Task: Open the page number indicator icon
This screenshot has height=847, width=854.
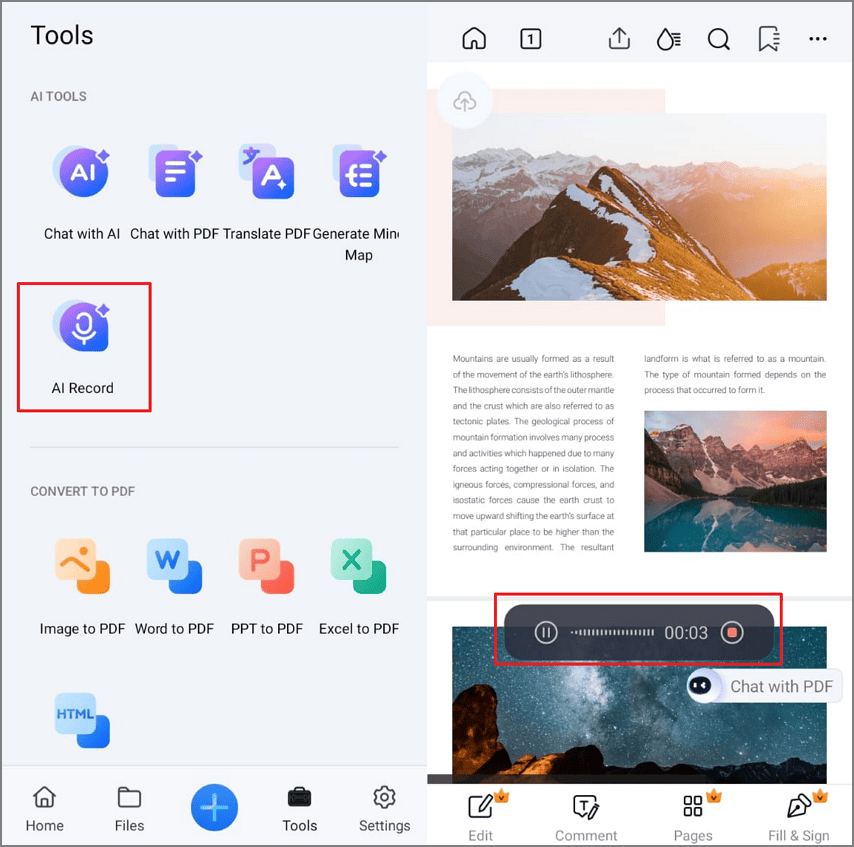Action: coord(530,39)
